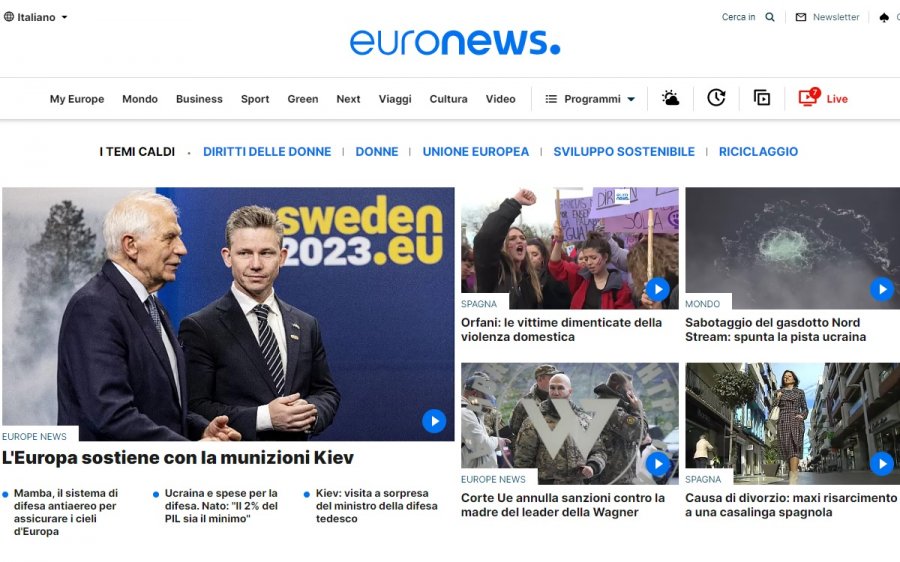Open the search magnifier icon
The width and height of the screenshot is (900, 562).
point(770,17)
